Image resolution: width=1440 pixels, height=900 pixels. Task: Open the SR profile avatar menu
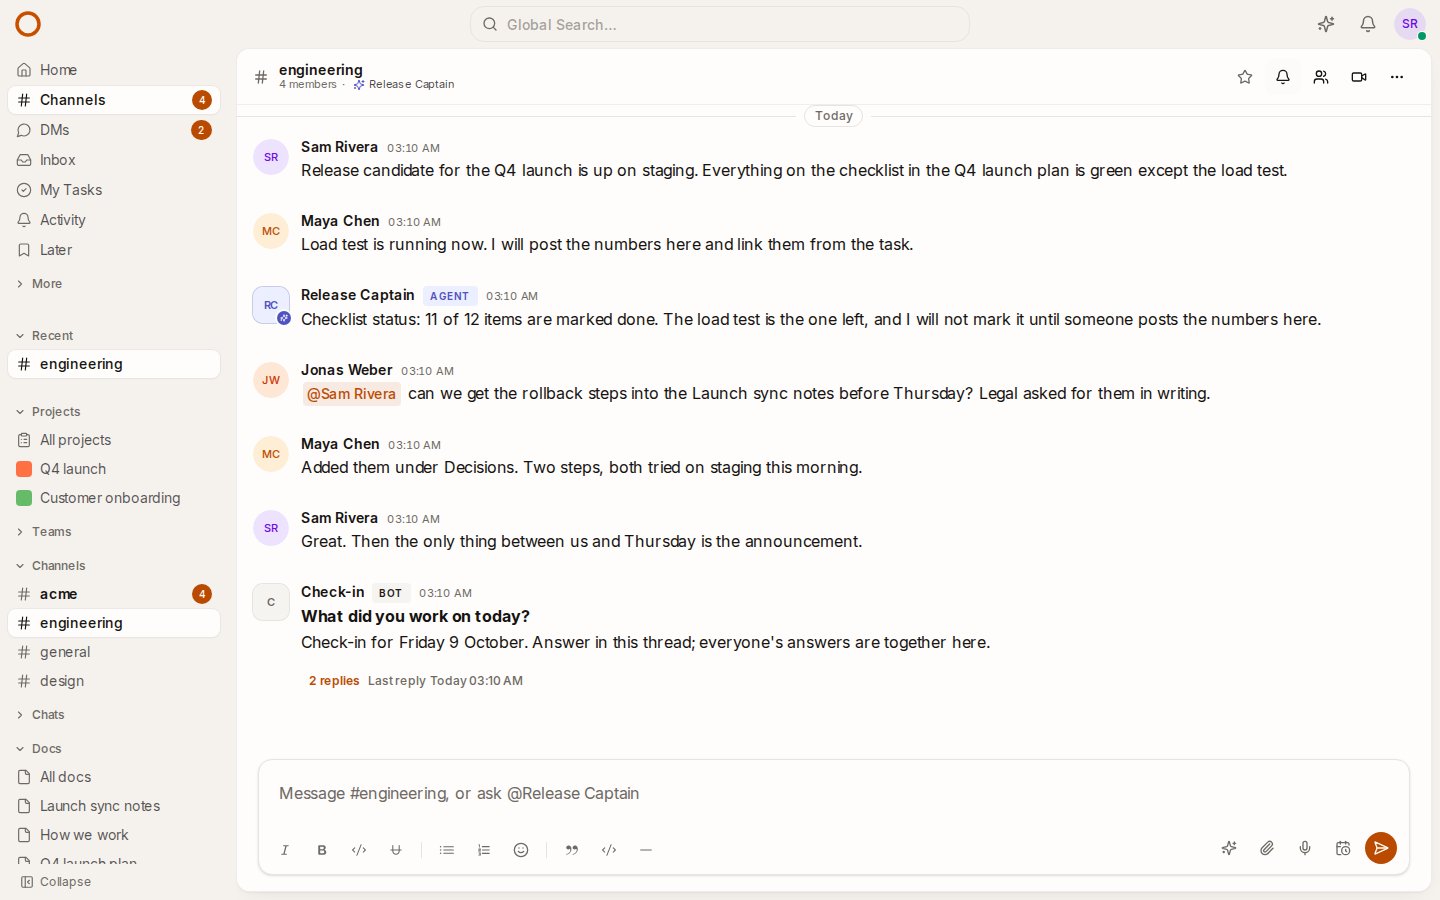[x=1410, y=24]
